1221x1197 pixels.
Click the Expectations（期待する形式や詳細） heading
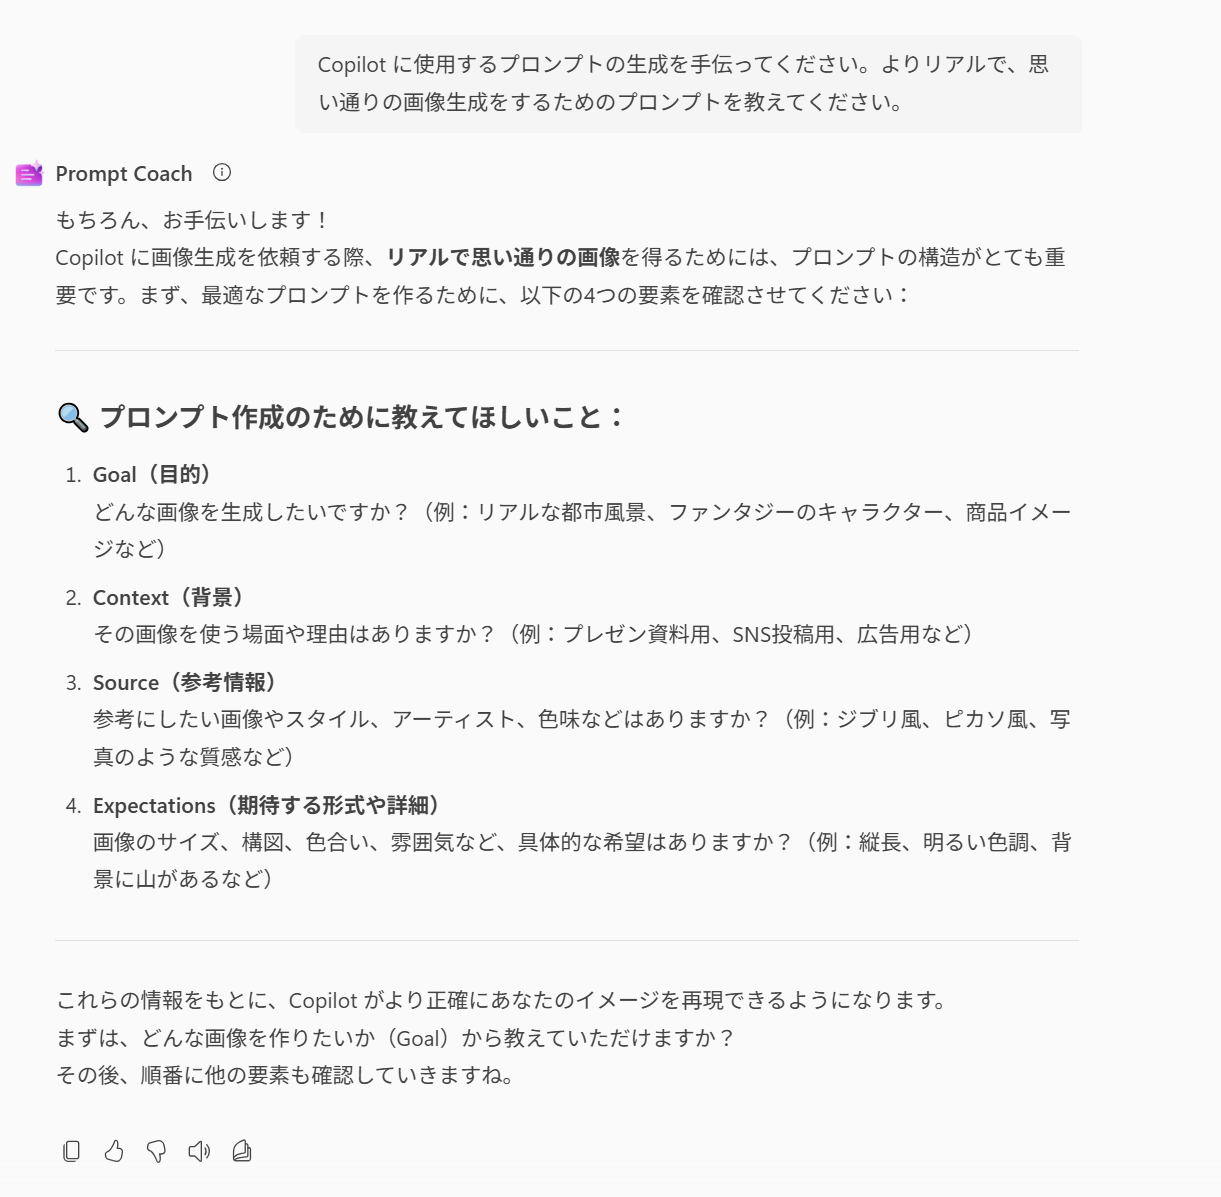coord(267,806)
